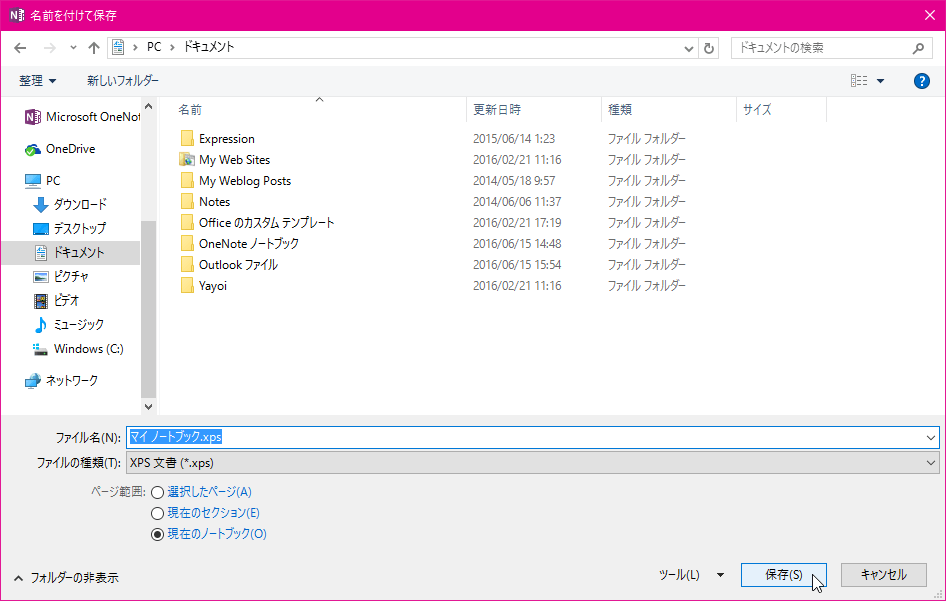Select Outlook ファイル folder icon

[187, 265]
